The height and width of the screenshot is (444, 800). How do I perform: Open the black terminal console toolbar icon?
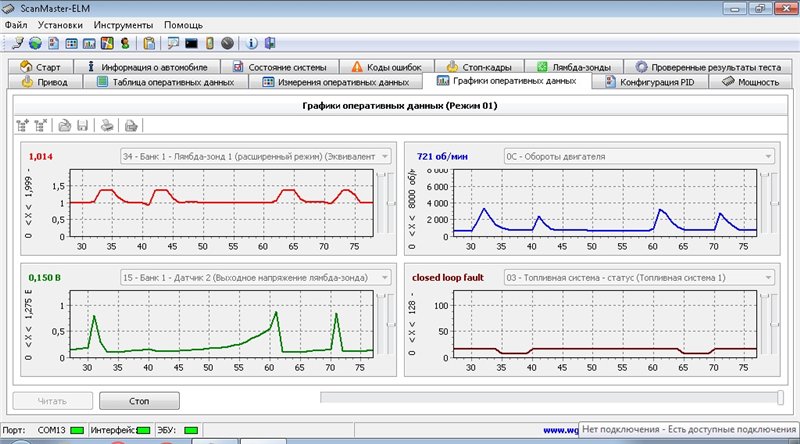tap(191, 43)
